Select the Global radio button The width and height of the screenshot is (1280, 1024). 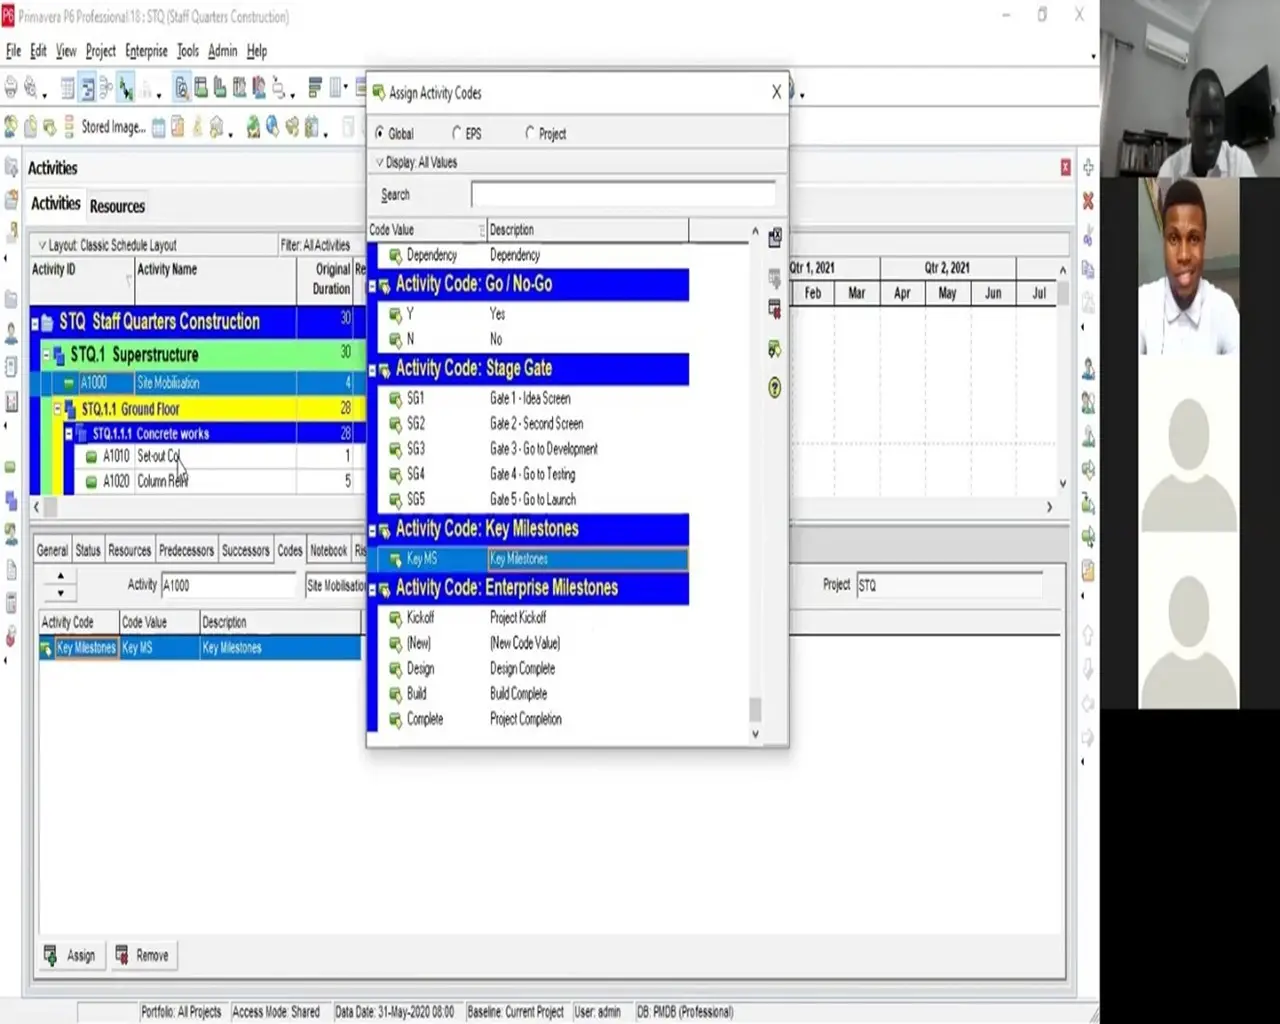tap(380, 134)
